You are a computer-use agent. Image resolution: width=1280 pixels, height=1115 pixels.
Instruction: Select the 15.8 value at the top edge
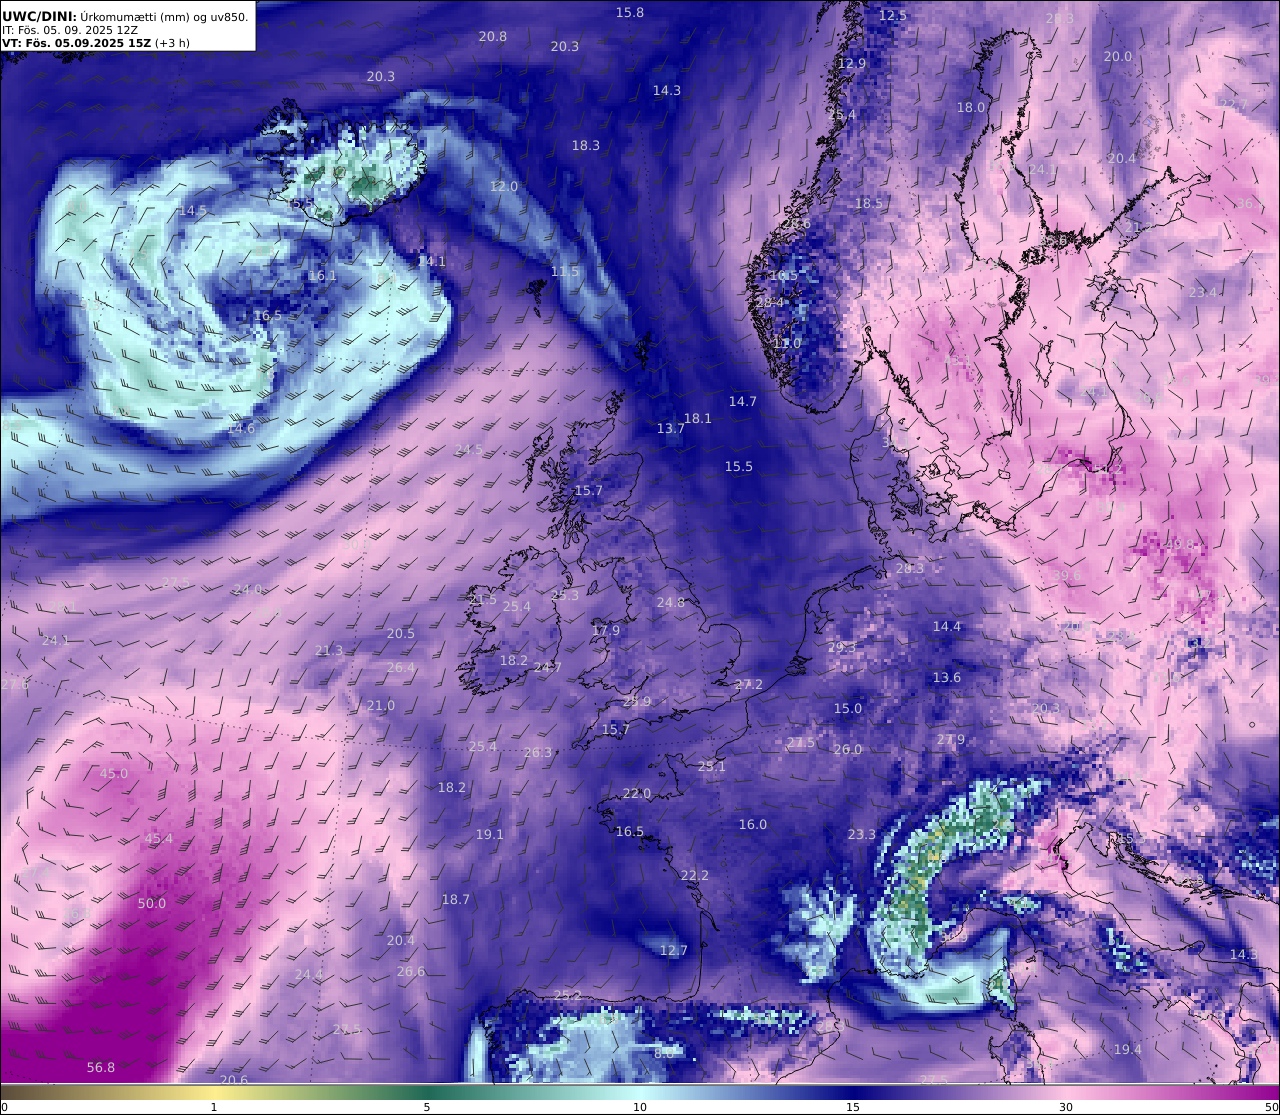click(630, 13)
